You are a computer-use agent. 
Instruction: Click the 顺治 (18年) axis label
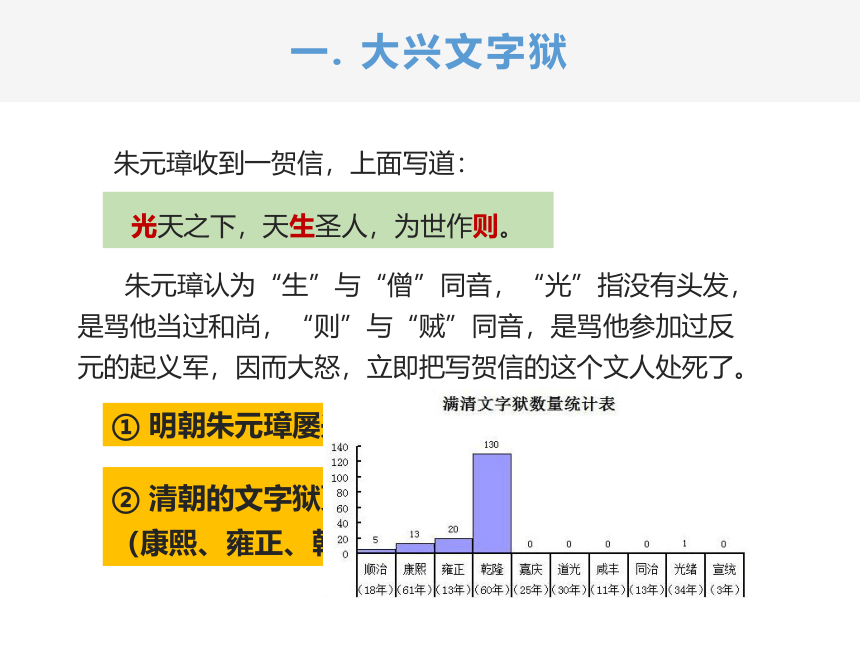point(376,579)
